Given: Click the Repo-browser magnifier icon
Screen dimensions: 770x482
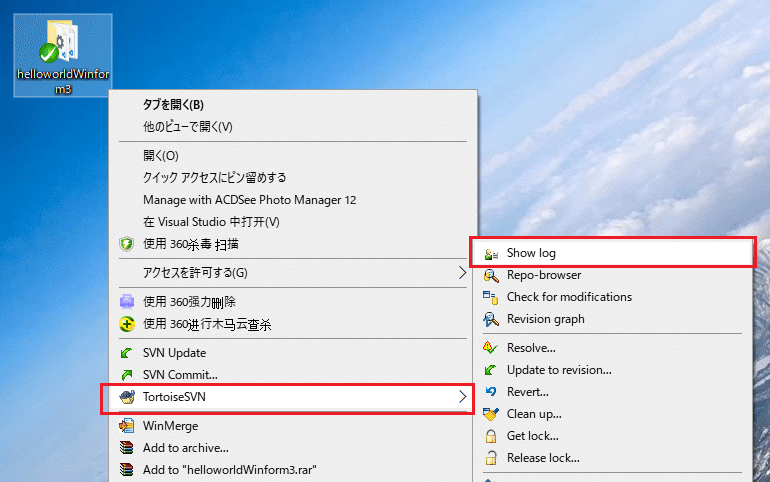Looking at the screenshot, I should coord(491,275).
